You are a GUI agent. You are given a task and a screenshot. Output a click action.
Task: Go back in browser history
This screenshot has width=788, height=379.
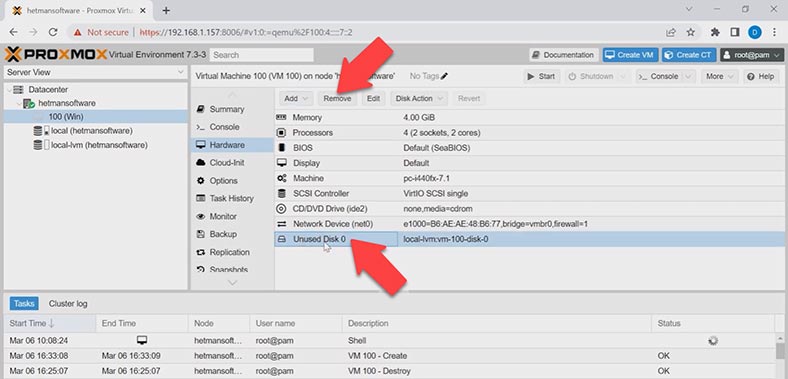14,32
